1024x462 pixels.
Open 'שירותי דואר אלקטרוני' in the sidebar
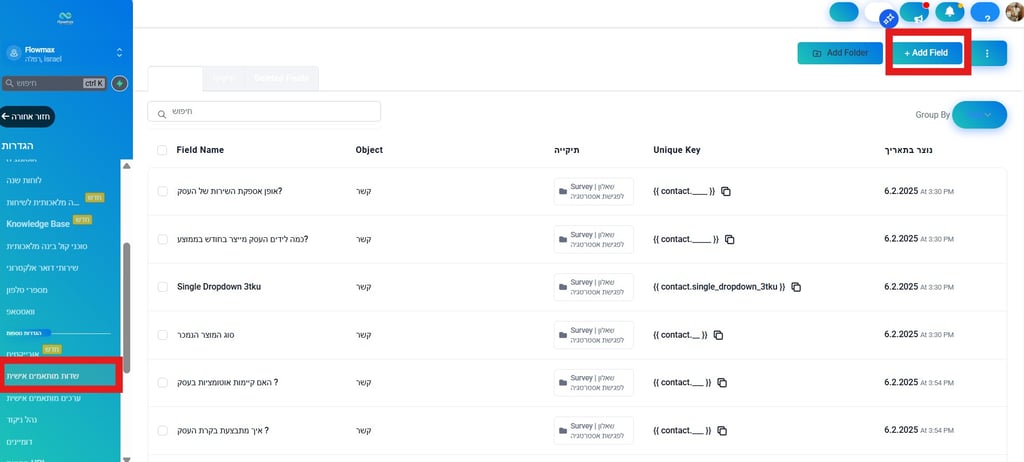click(x=42, y=268)
